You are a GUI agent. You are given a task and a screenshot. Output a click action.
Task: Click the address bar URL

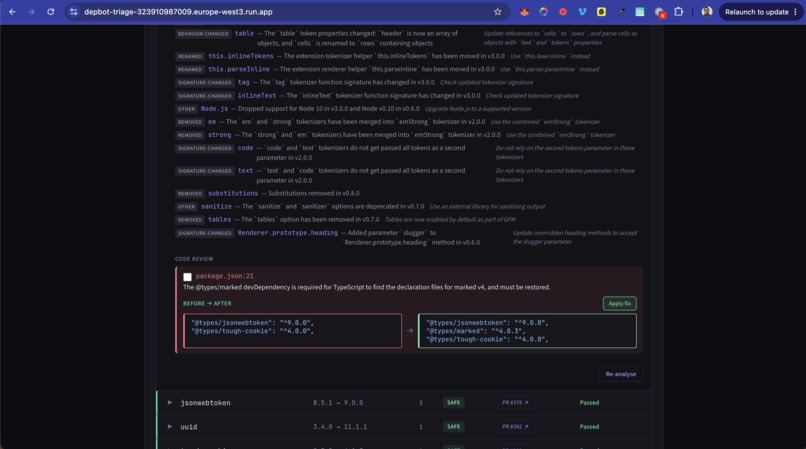click(x=178, y=12)
